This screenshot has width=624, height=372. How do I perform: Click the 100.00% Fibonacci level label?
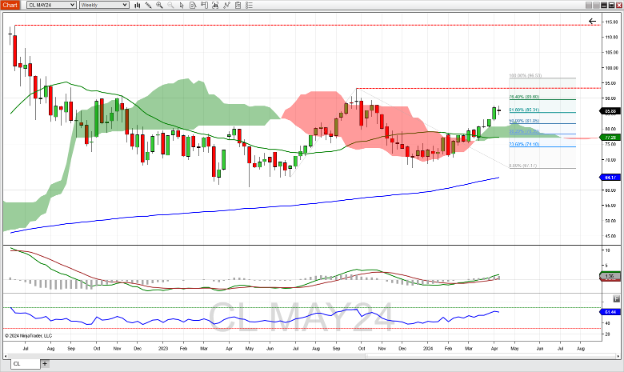coord(525,76)
